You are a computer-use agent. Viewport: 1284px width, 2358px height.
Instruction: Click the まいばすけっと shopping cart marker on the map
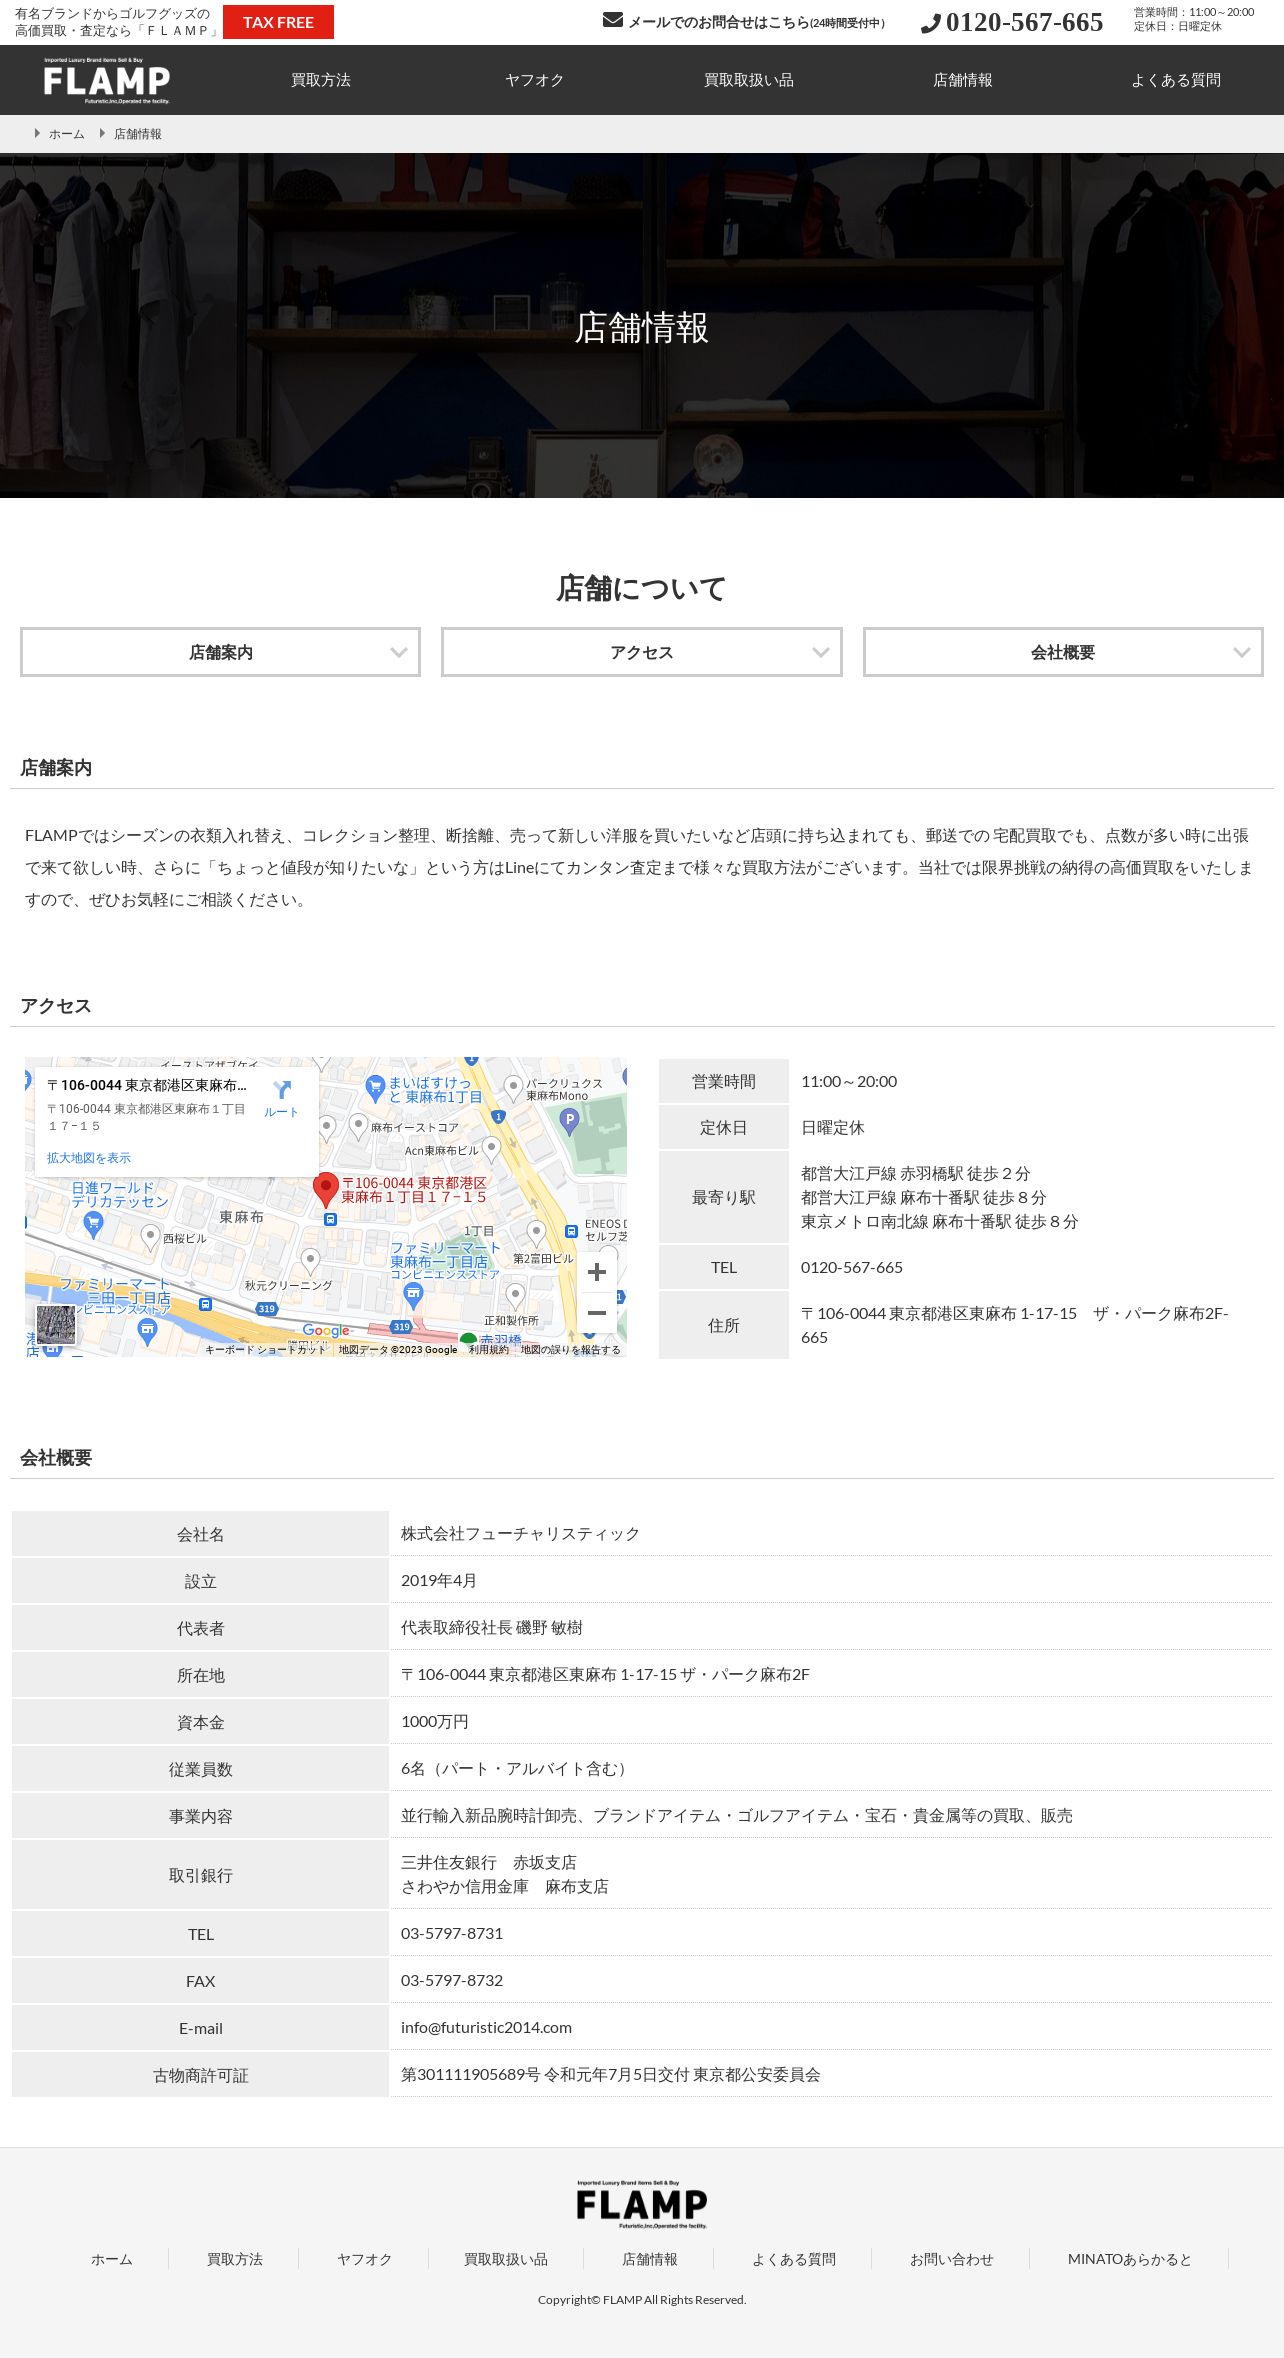coord(375,1087)
